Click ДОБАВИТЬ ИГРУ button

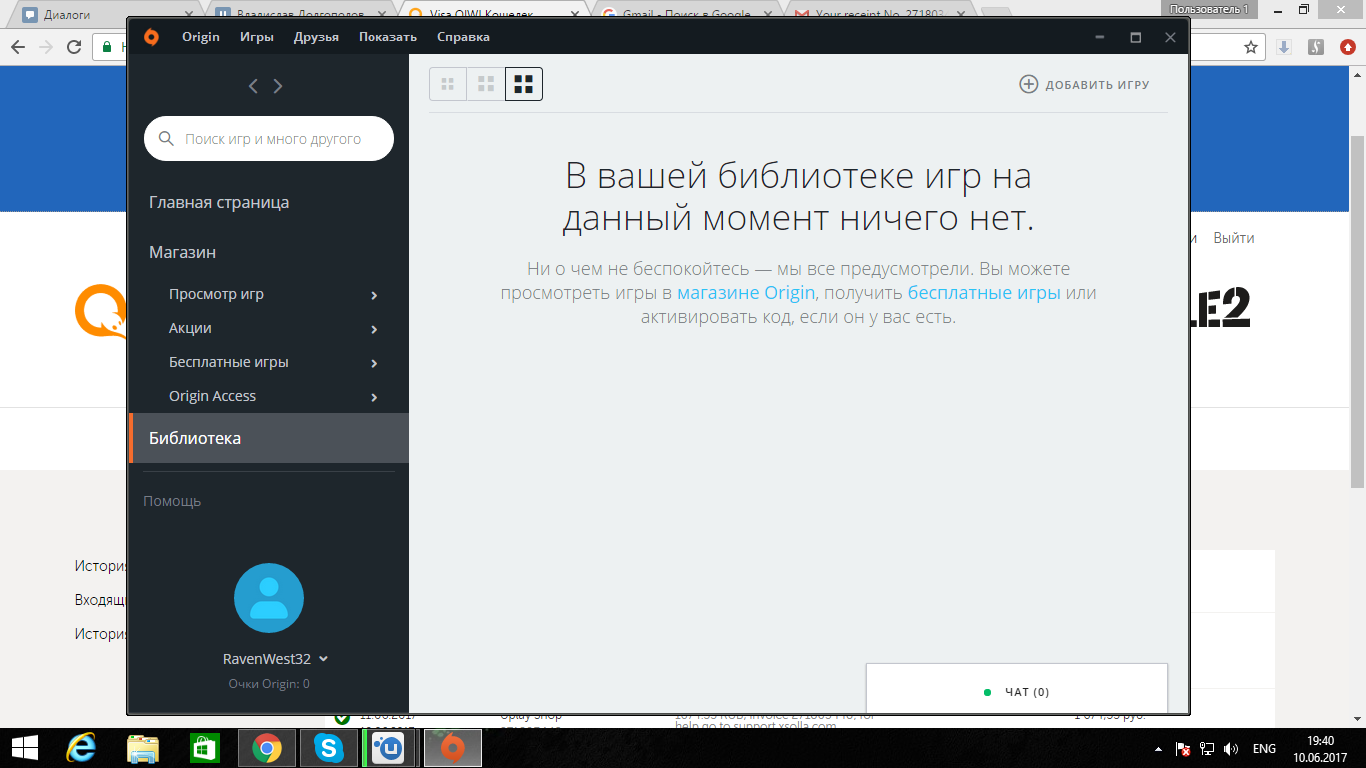coord(1084,84)
